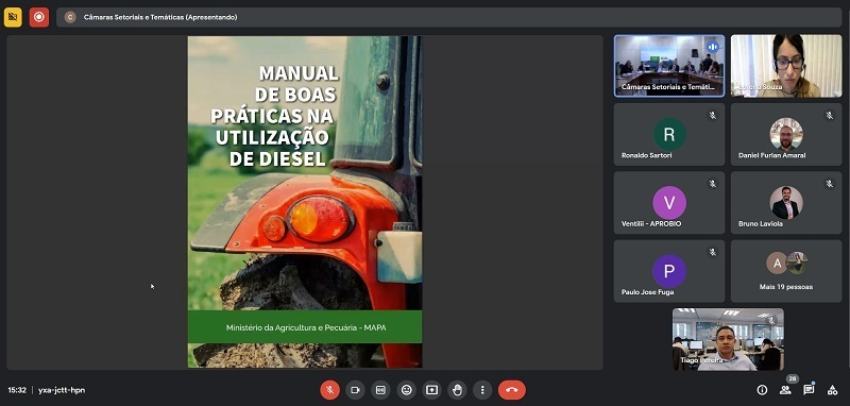Click the red recording indicator icon

click(x=39, y=17)
